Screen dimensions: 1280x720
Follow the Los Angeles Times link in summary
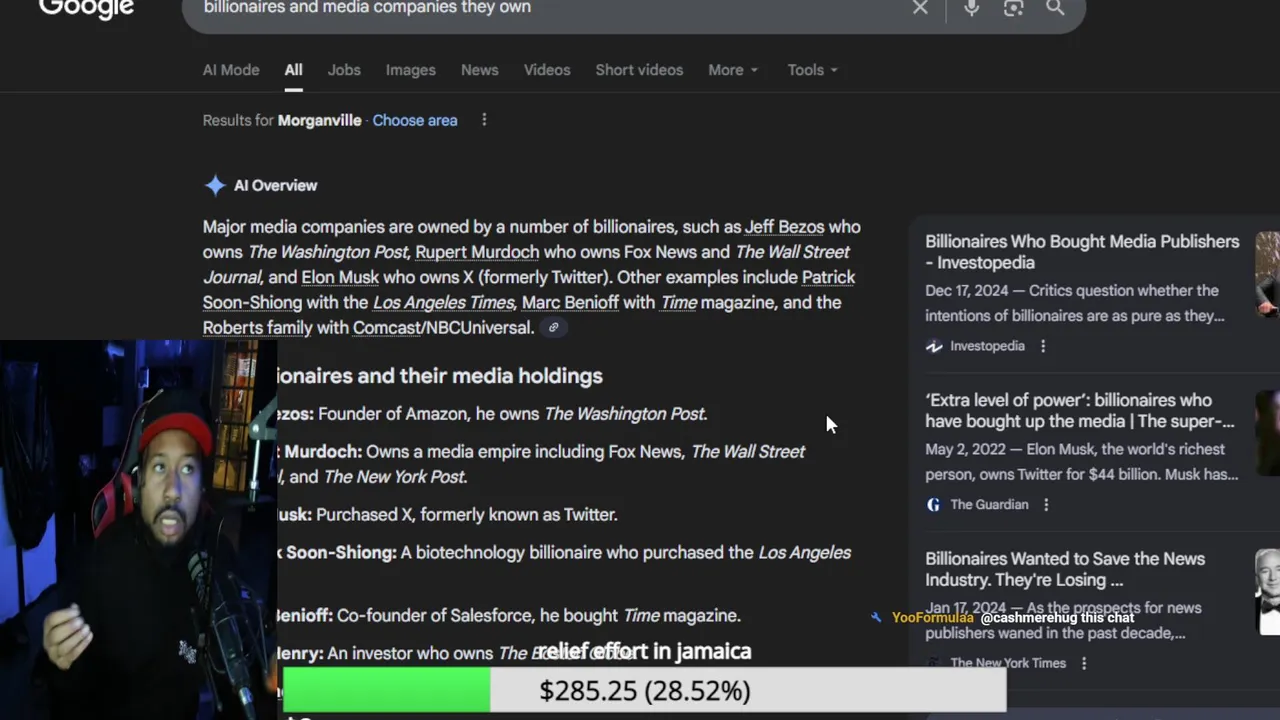click(443, 302)
